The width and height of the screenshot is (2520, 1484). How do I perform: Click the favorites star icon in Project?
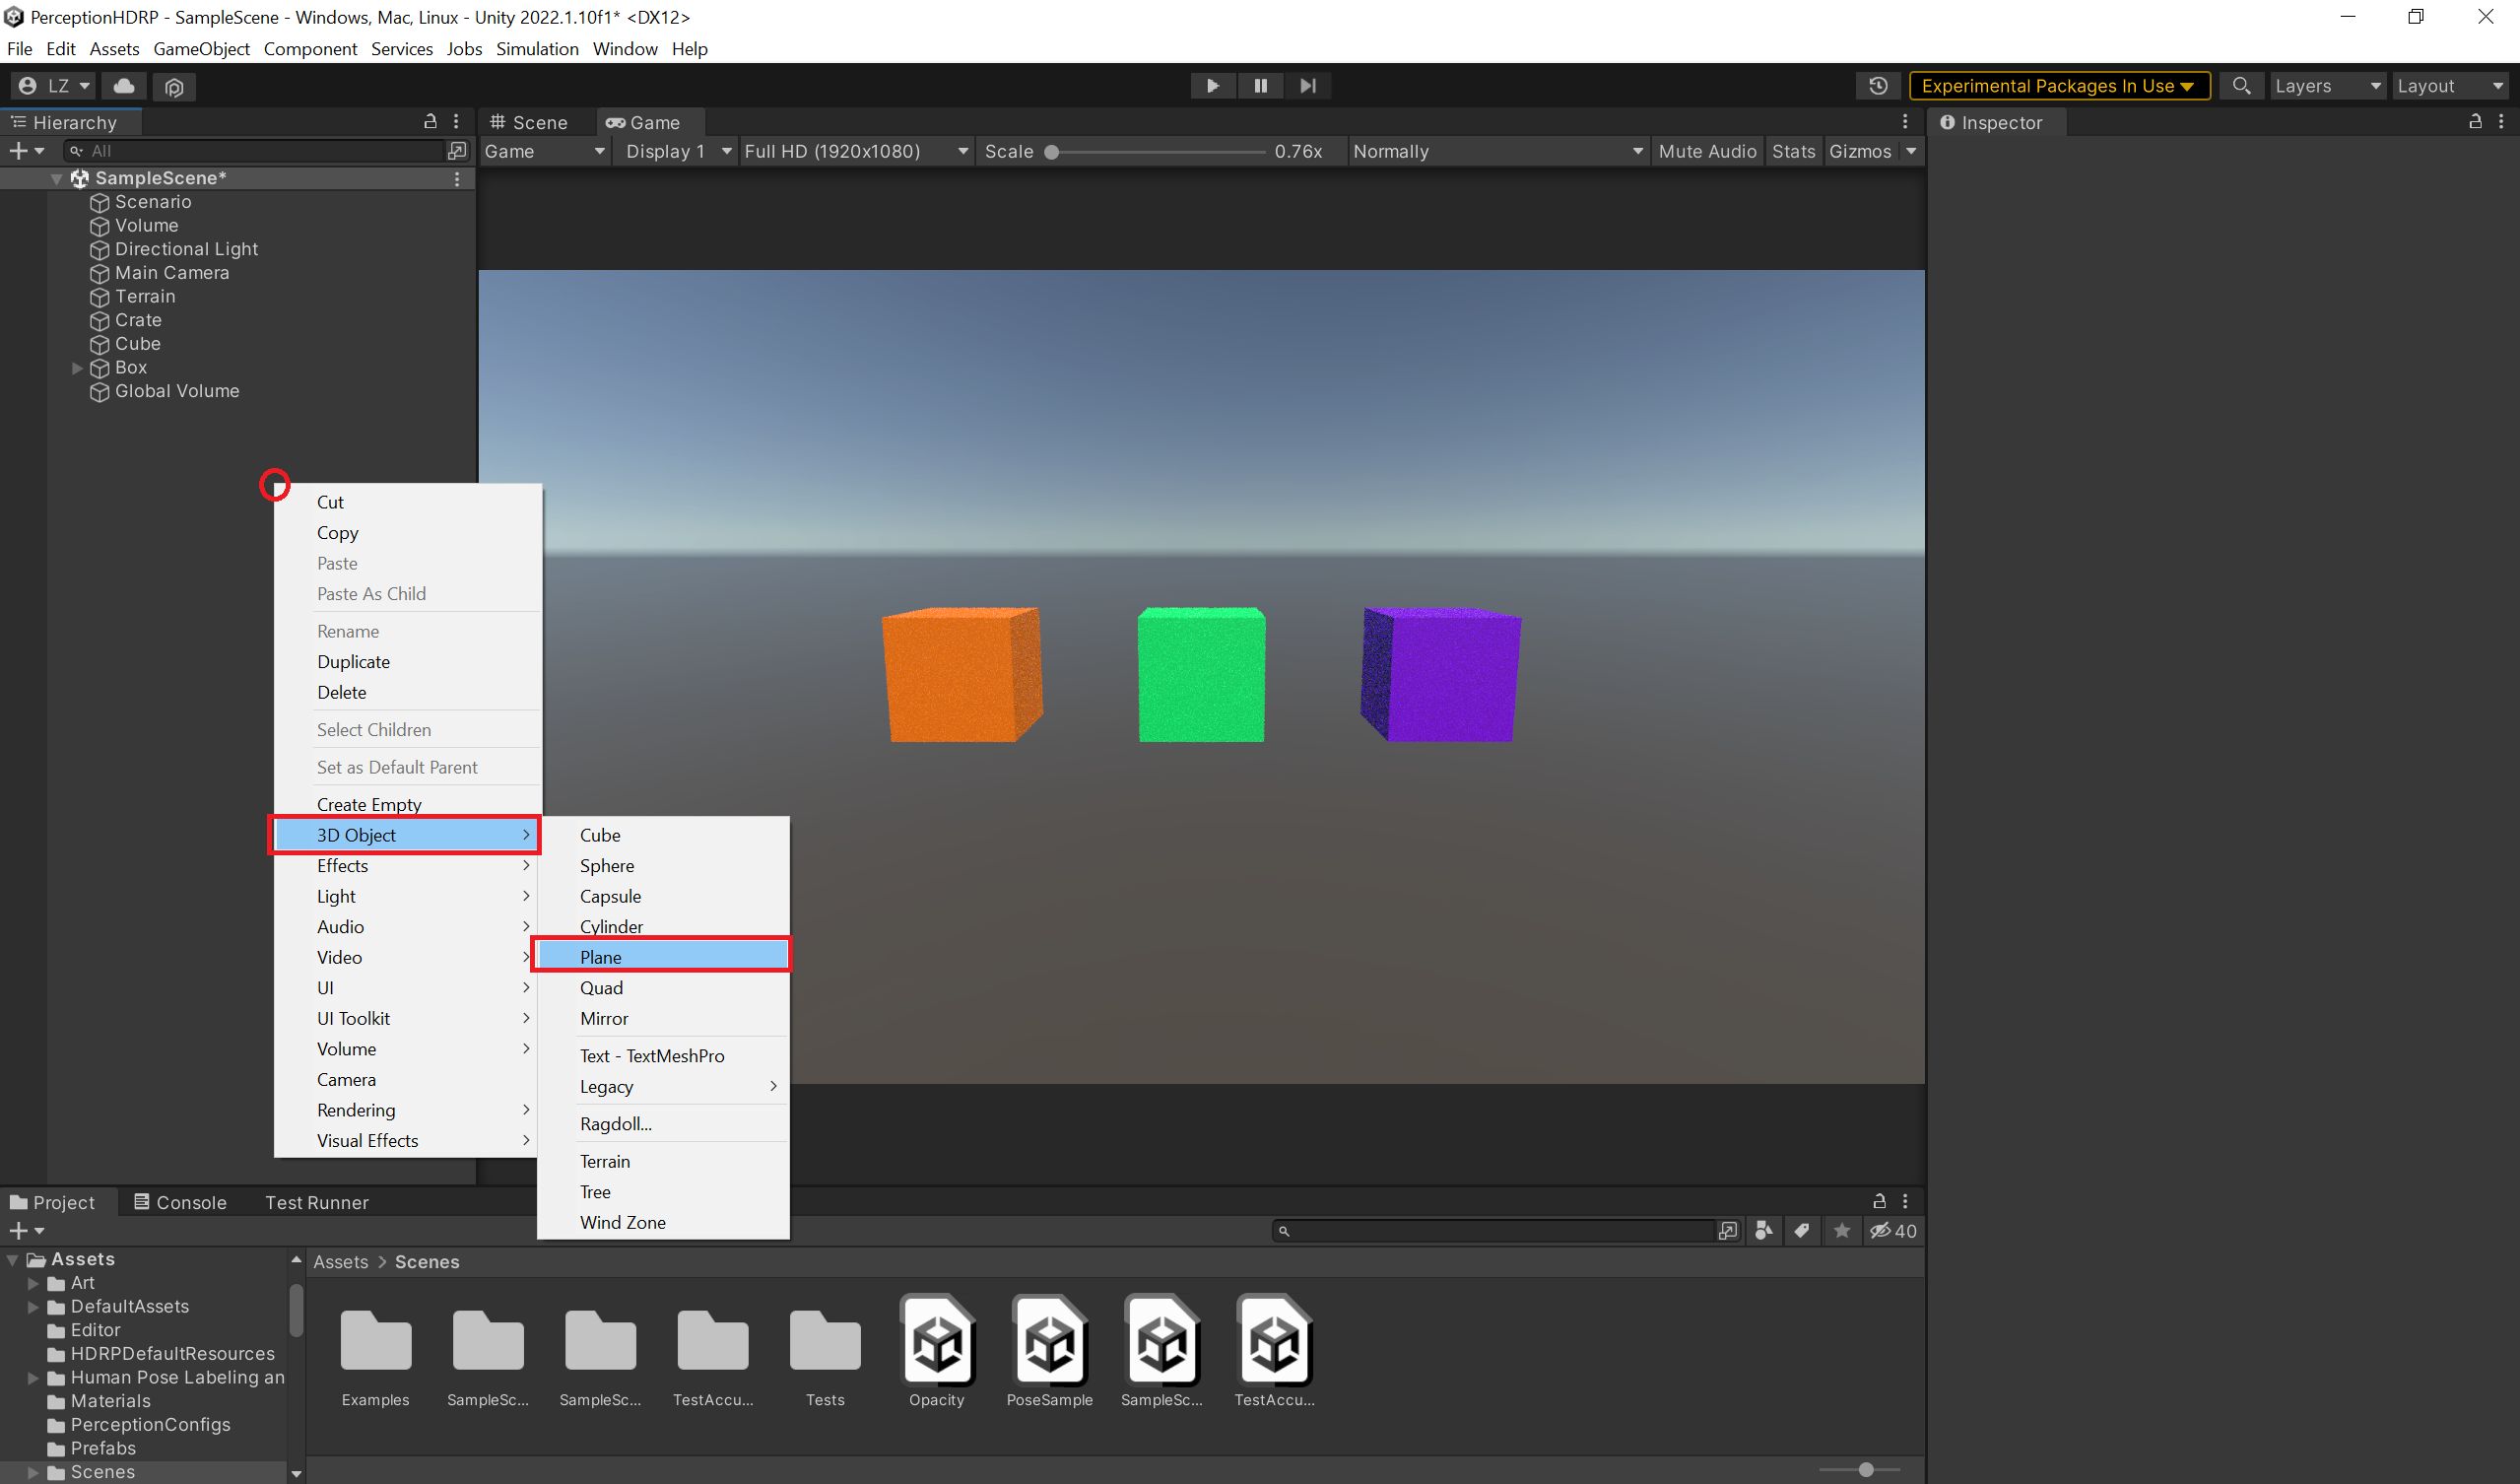(1842, 1231)
